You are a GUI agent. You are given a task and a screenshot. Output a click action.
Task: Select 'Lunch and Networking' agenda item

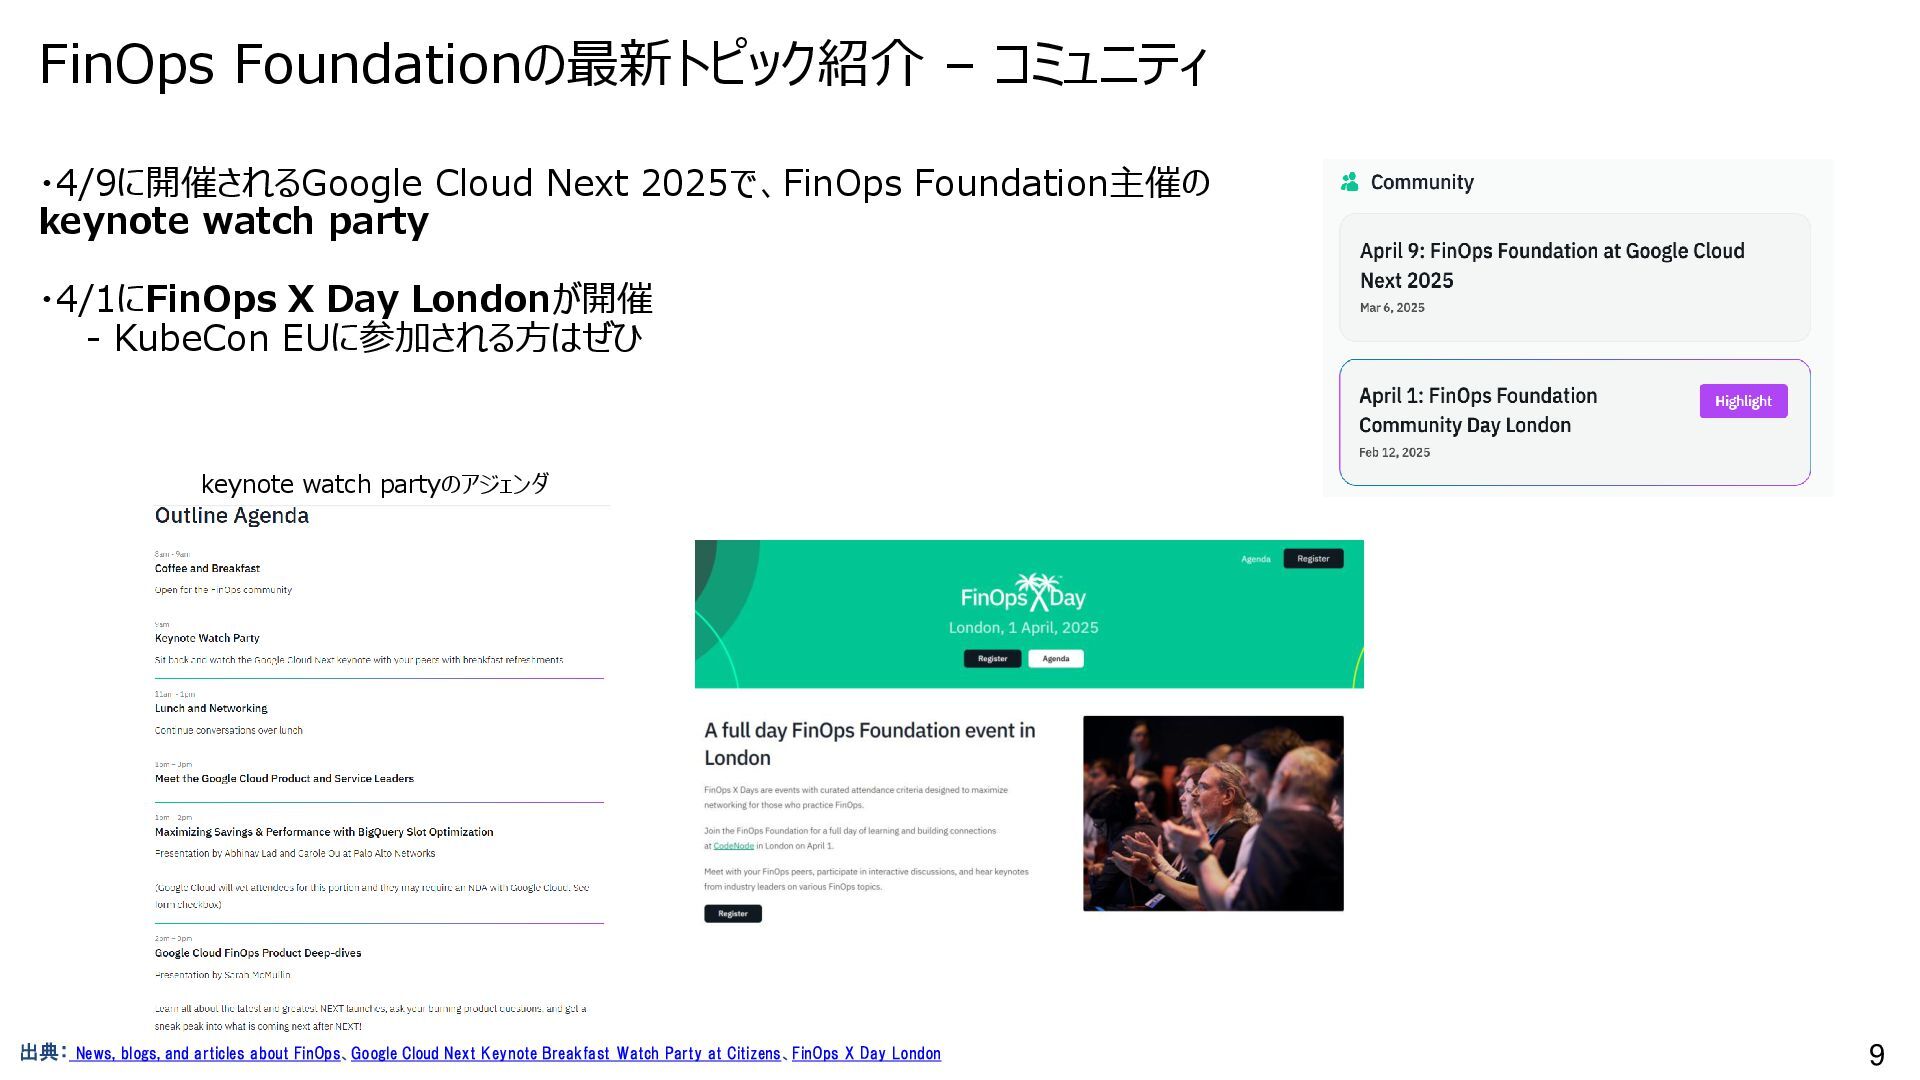click(211, 708)
